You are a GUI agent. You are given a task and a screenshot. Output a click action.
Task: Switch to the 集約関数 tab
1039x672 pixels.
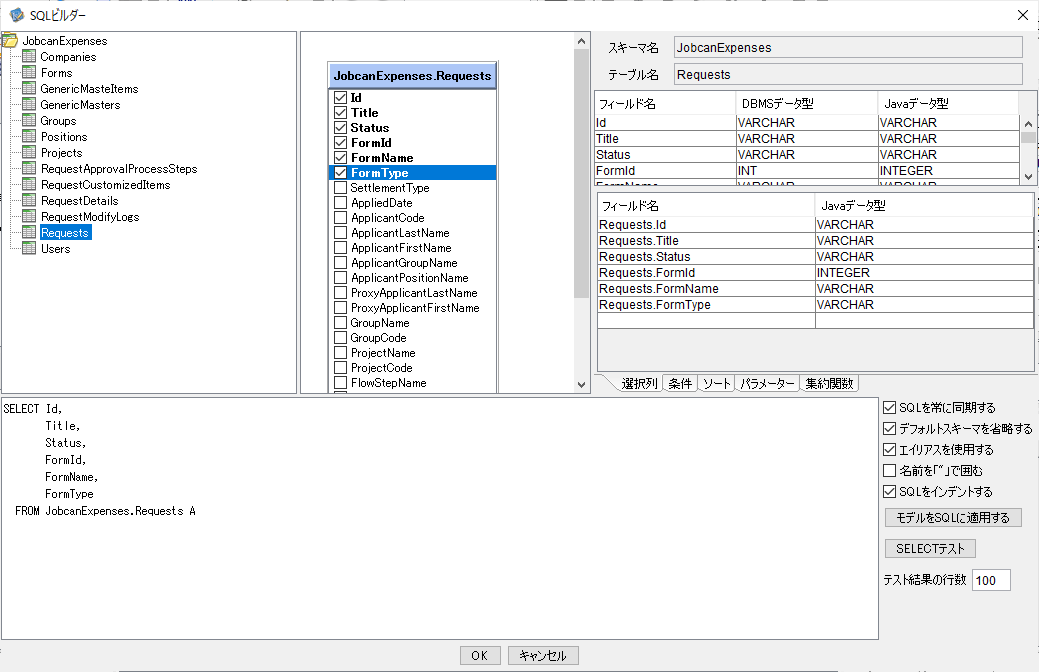830,383
